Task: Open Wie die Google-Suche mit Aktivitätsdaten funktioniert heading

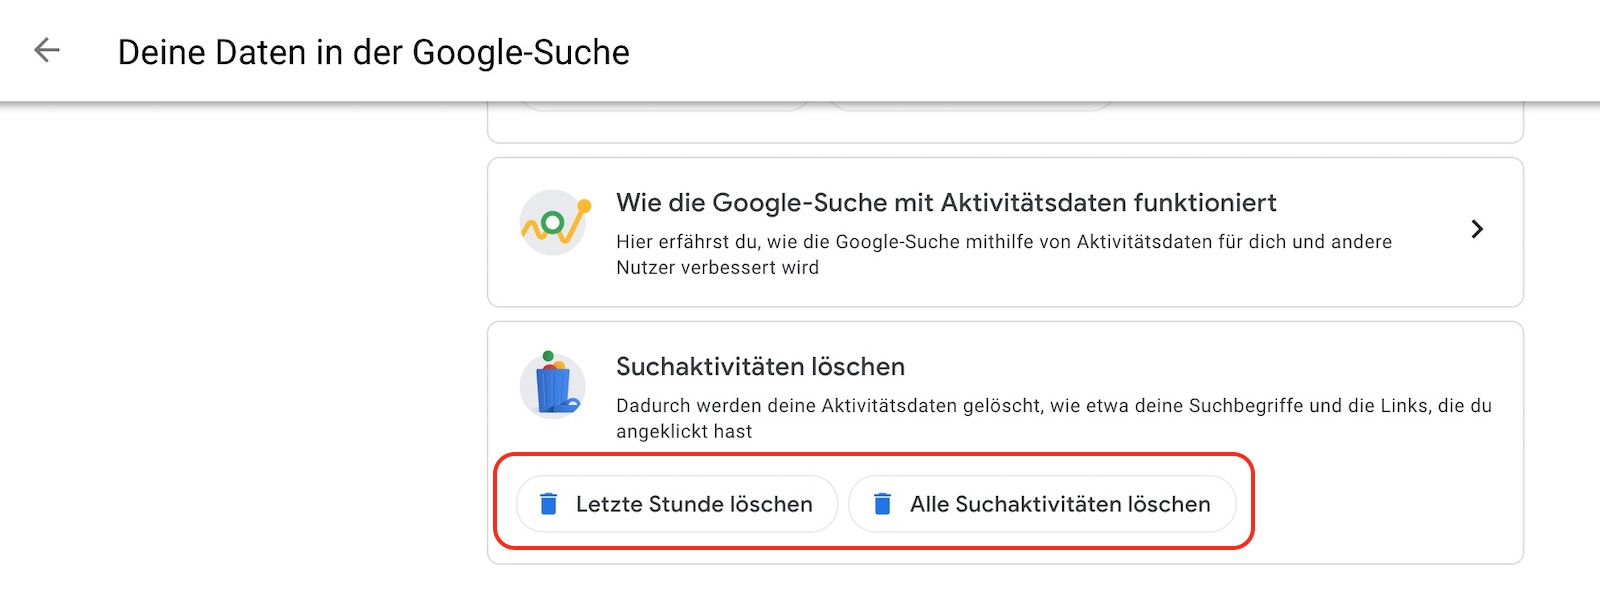Action: [x=946, y=203]
